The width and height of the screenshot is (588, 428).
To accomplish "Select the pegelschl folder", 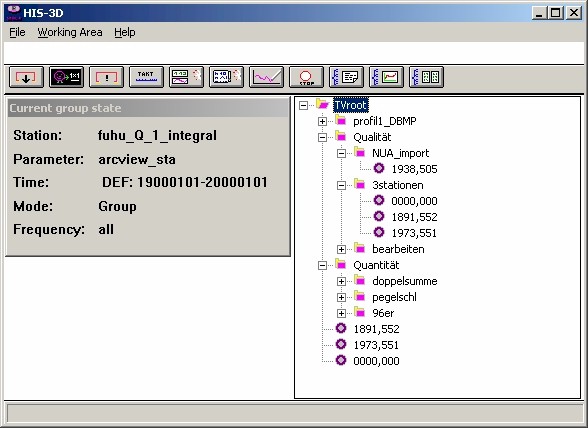I will (394, 297).
